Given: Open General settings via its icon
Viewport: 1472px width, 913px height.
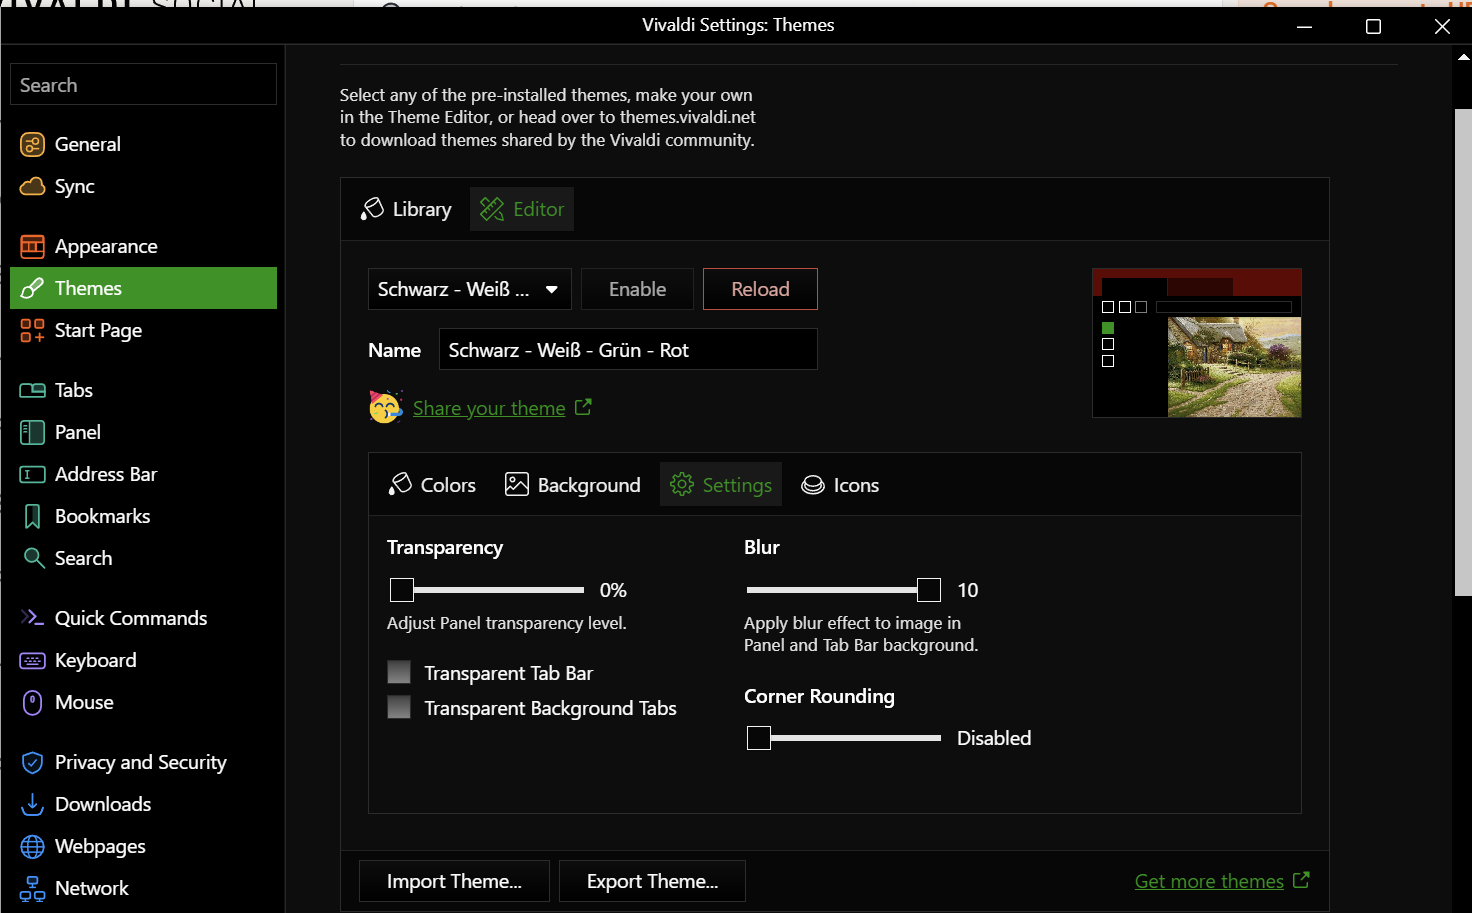Looking at the screenshot, I should pyautogui.click(x=32, y=144).
